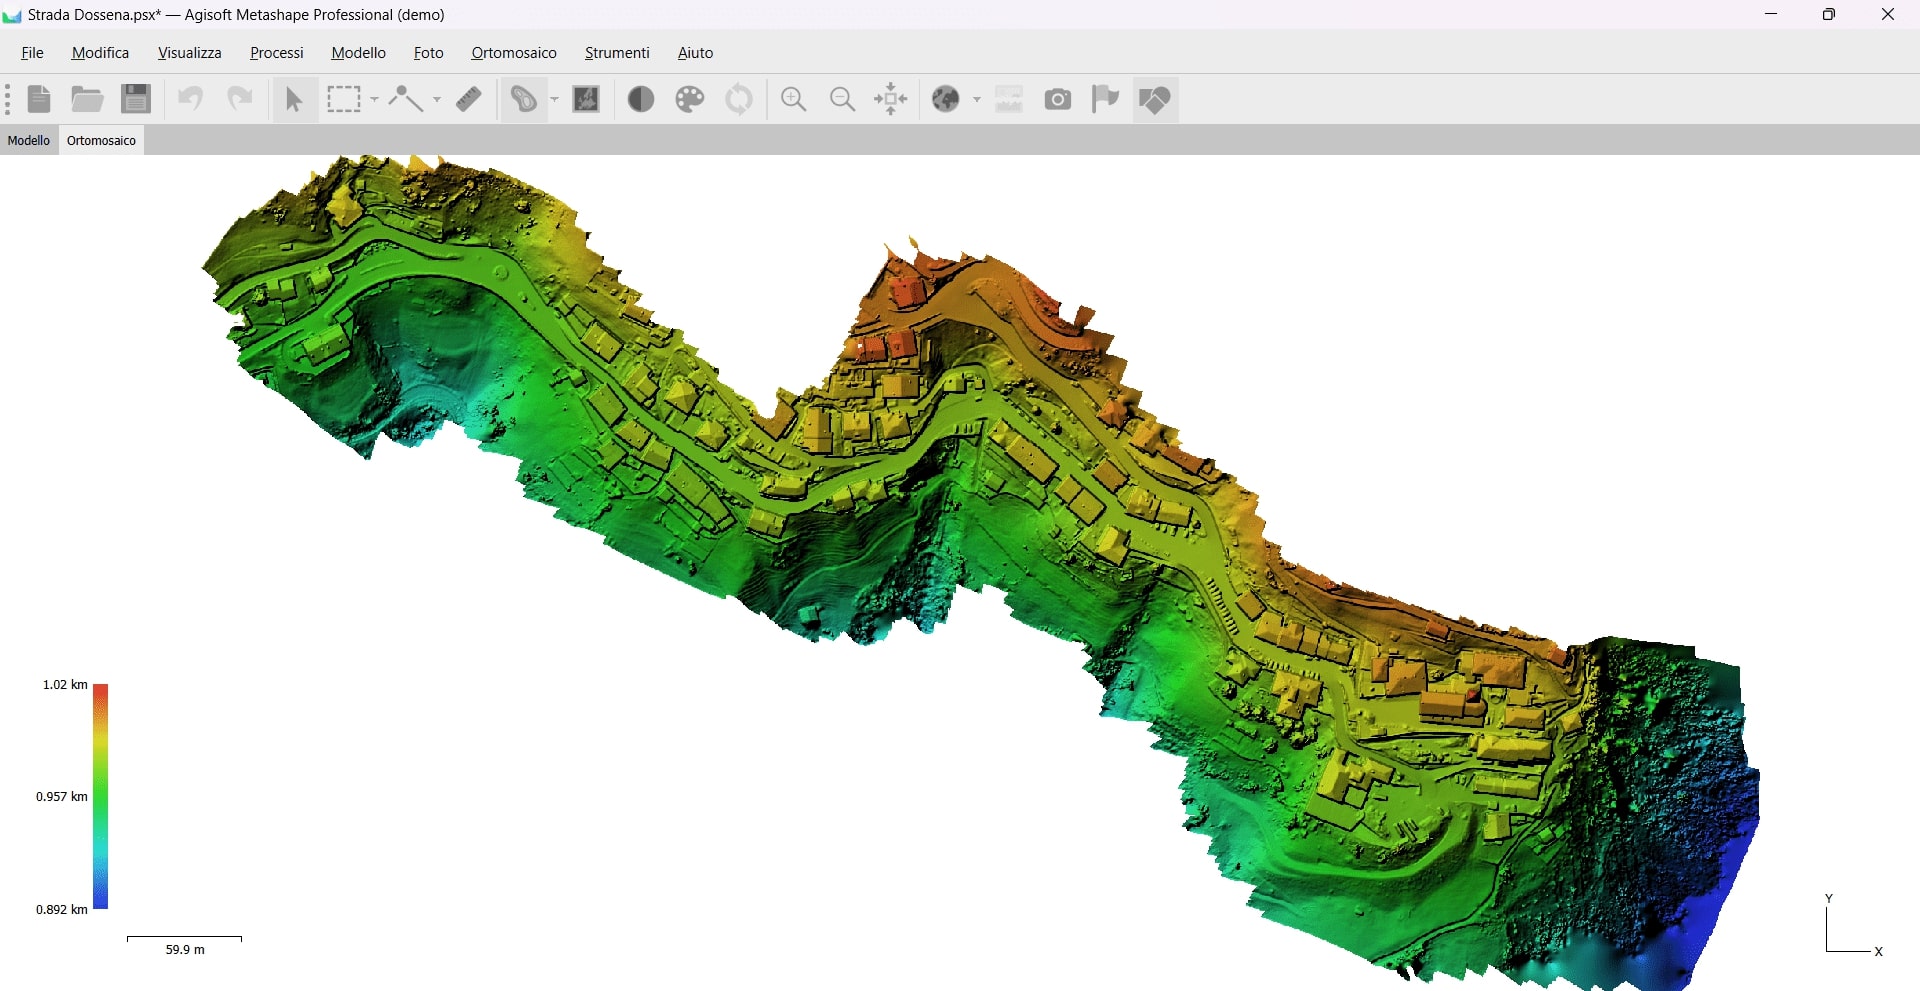Open a project with the folder icon

87,99
